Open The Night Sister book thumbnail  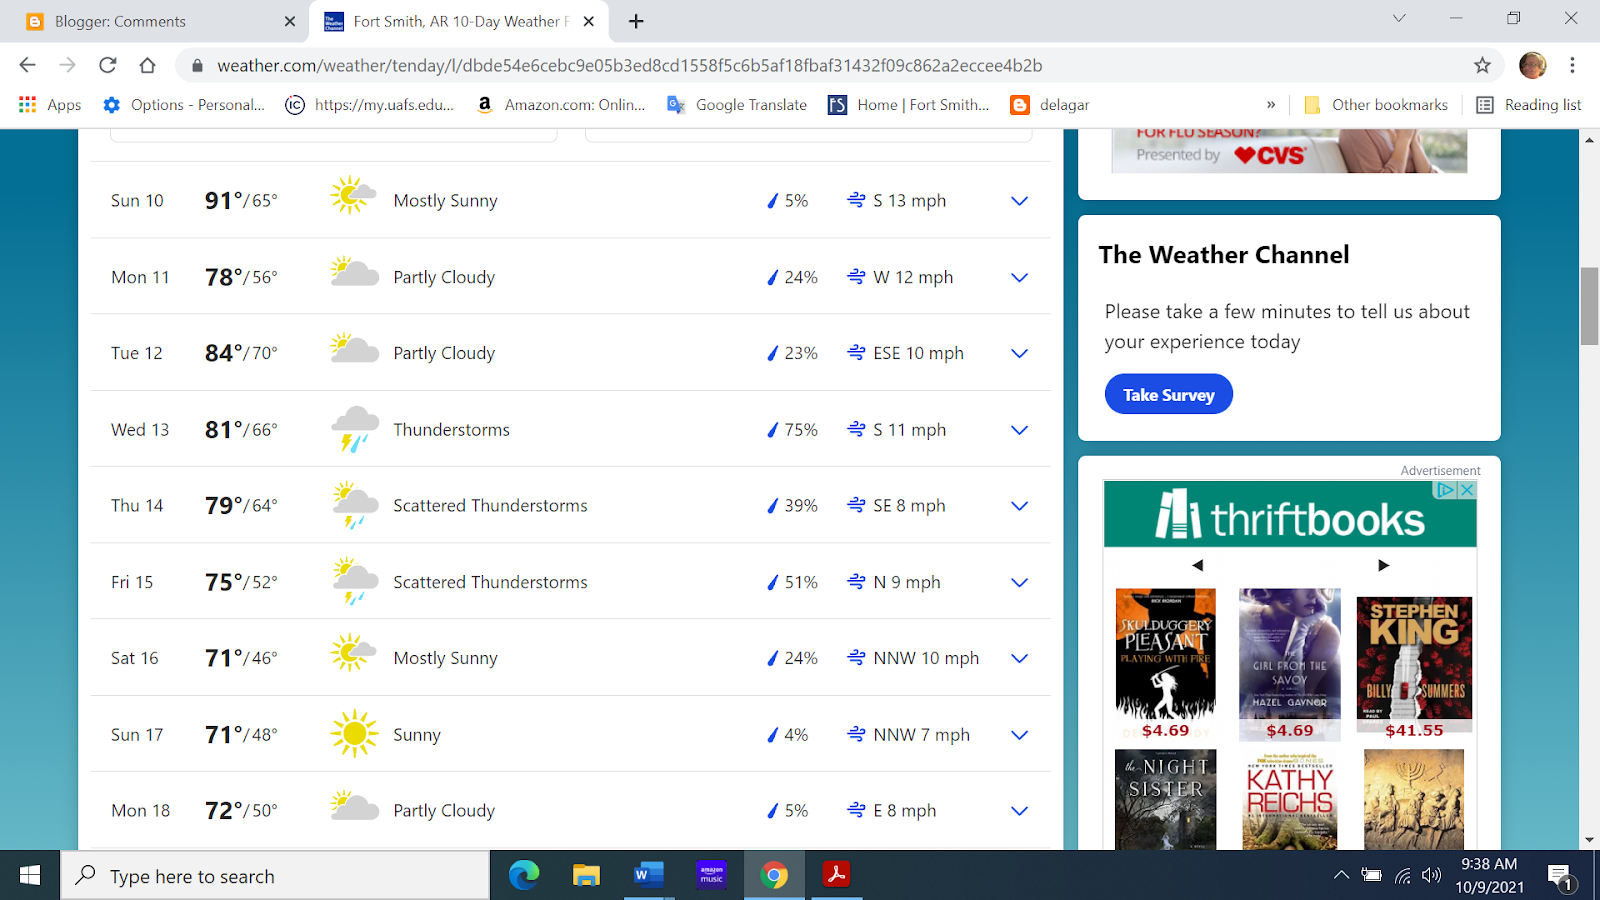[x=1166, y=800]
